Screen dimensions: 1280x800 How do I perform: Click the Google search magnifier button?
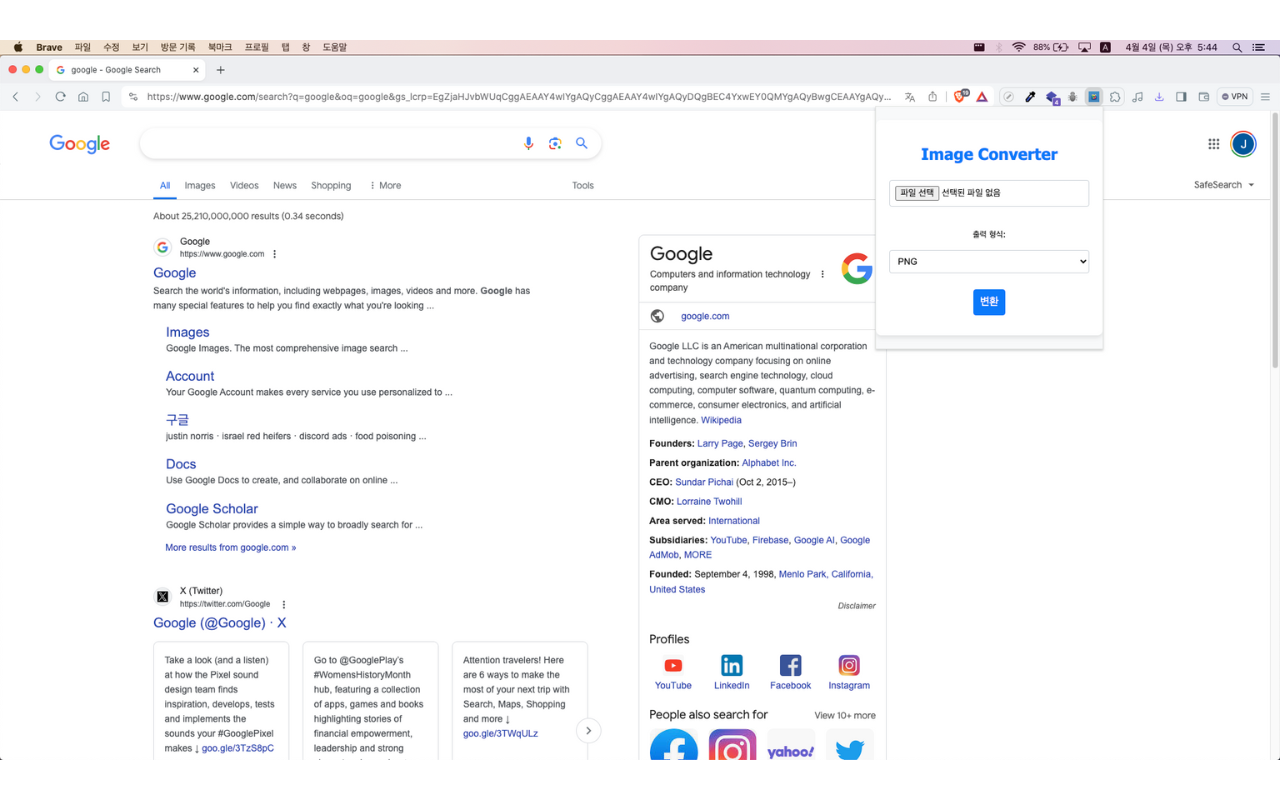(582, 144)
